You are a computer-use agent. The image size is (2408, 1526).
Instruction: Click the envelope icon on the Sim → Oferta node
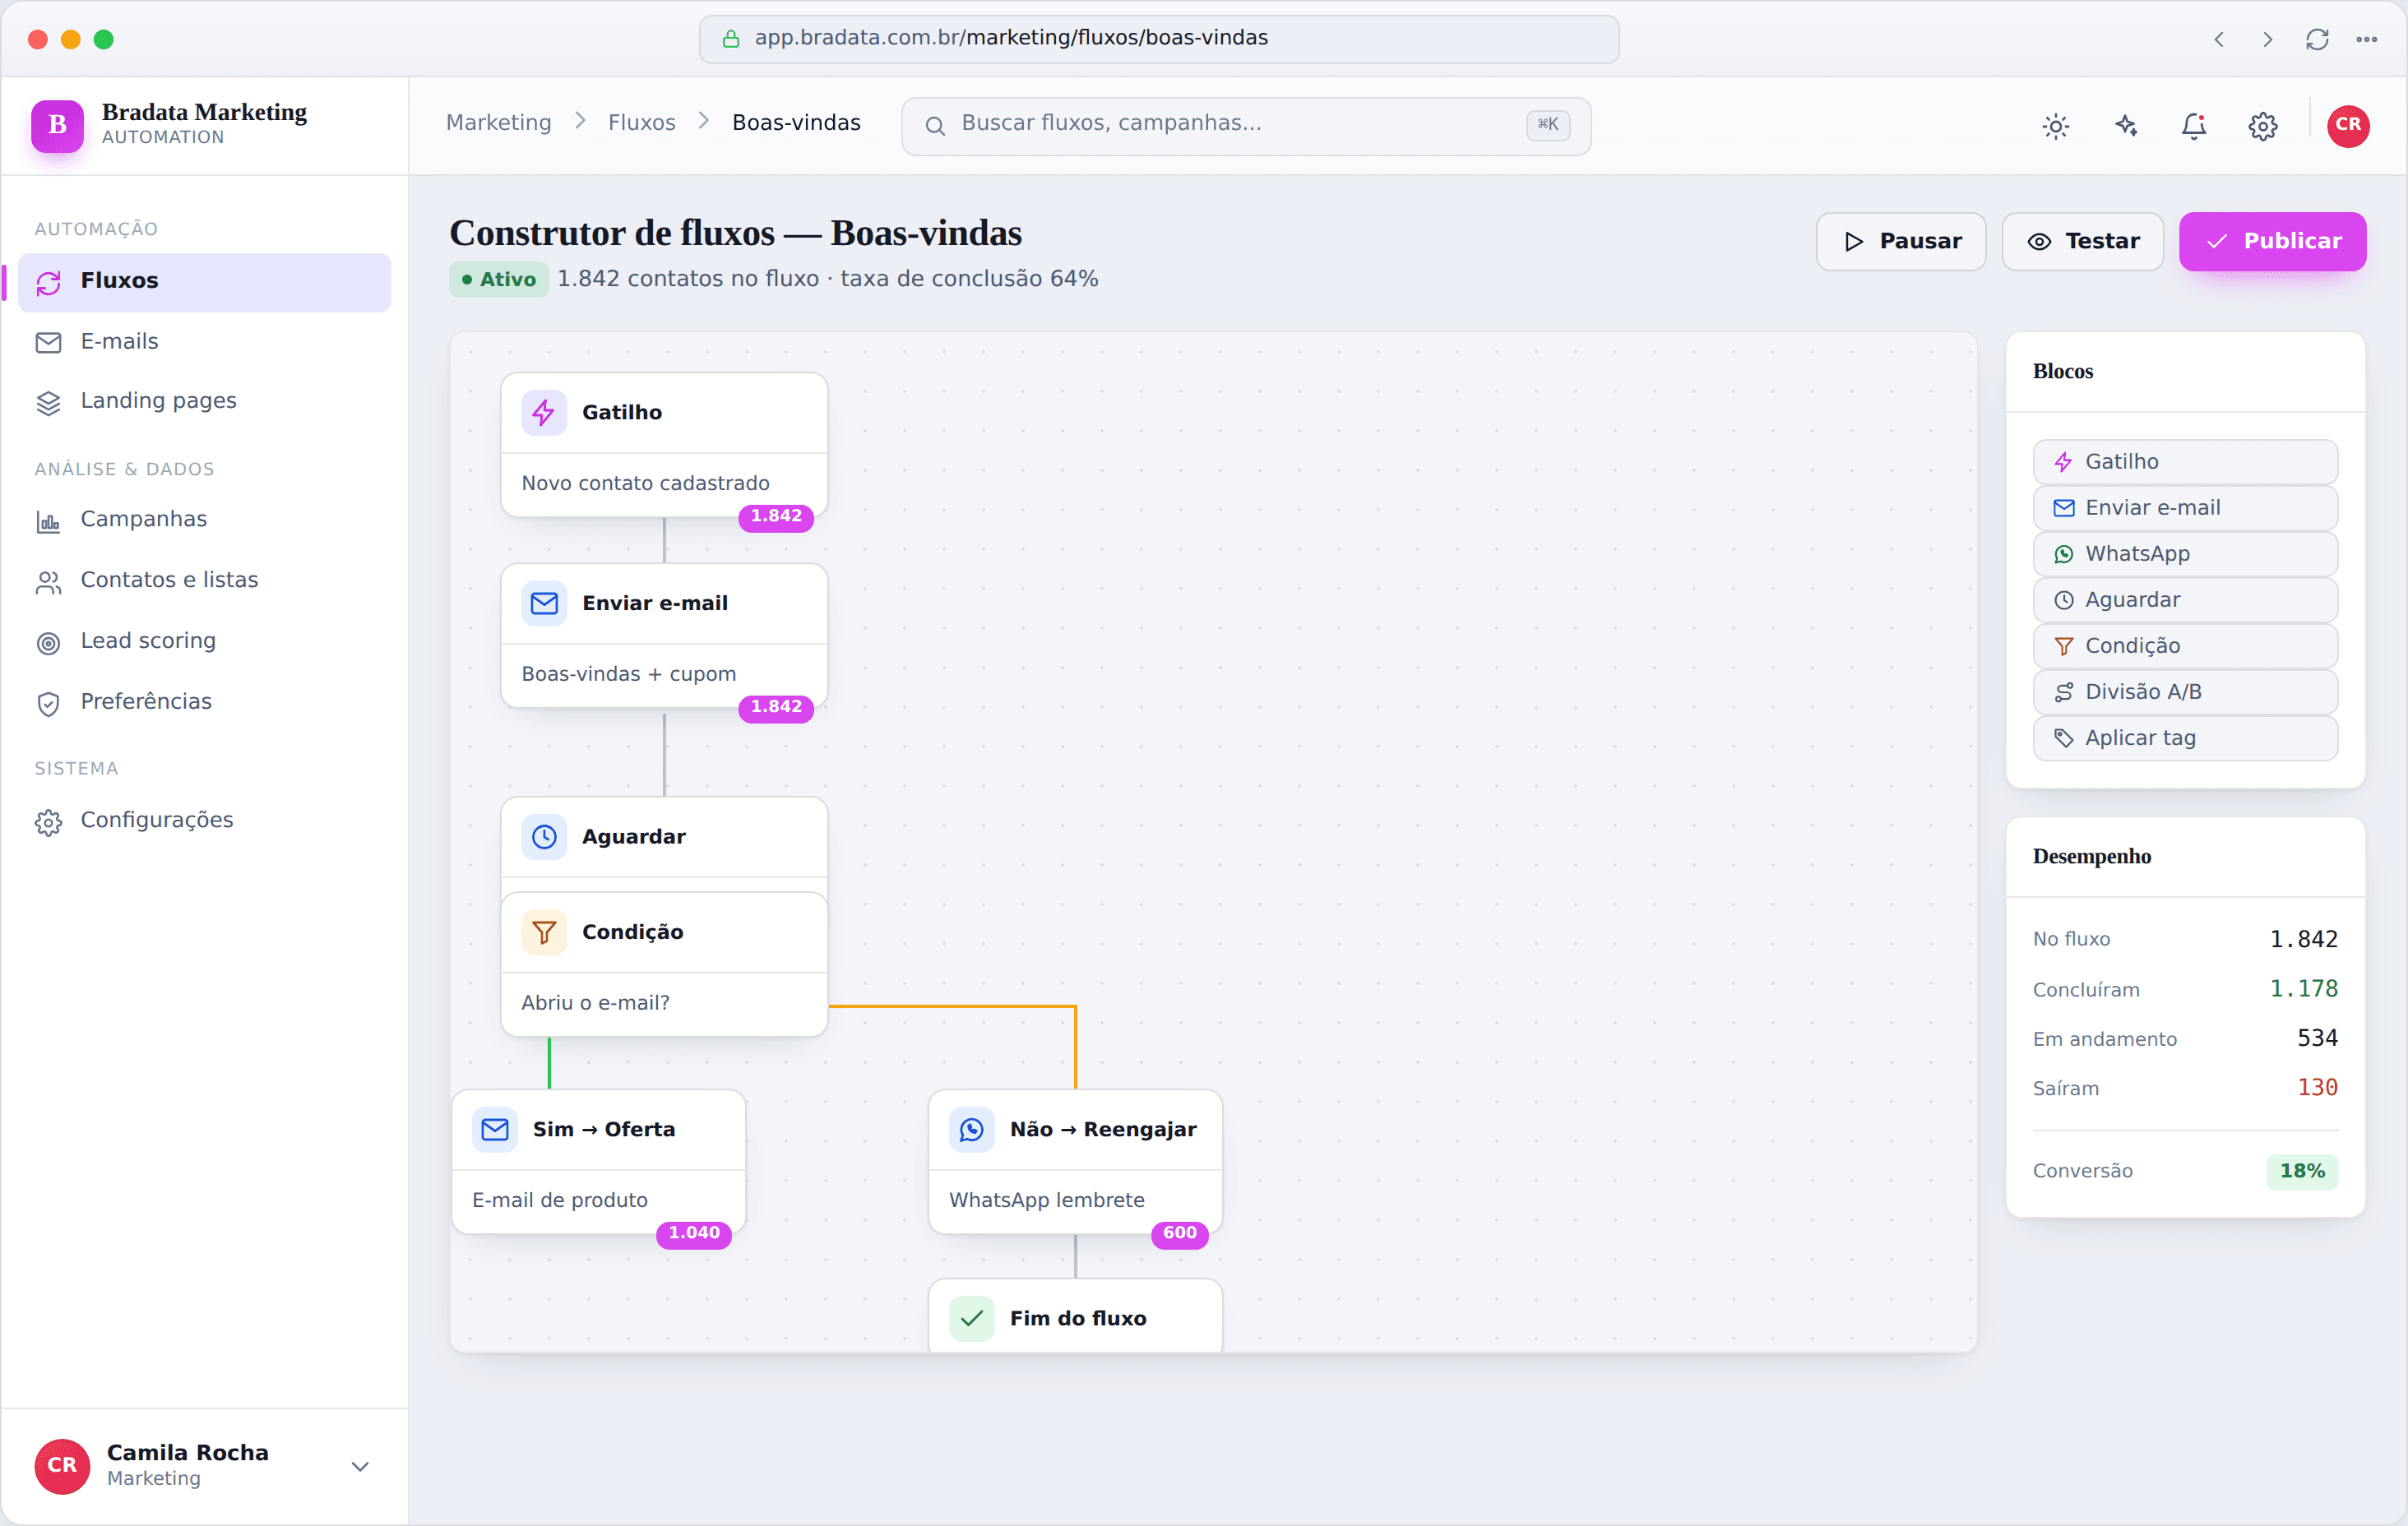pyautogui.click(x=495, y=1129)
